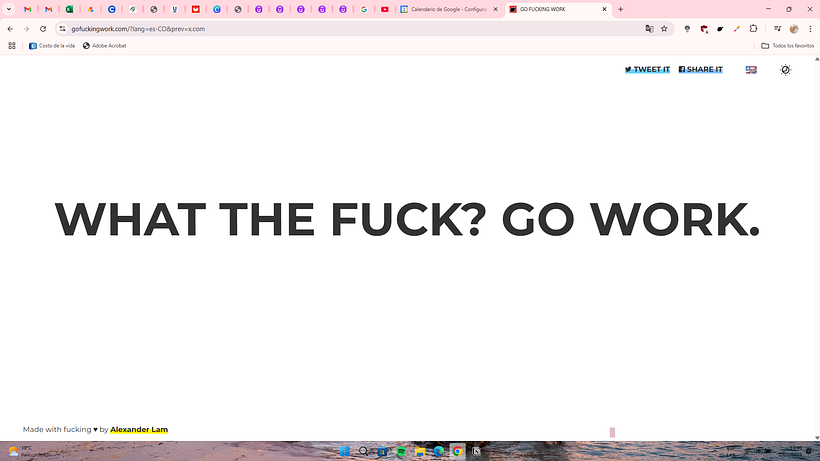Image resolution: width=820 pixels, height=461 pixels.
Task: Click the TWEET IT link
Action: tap(647, 70)
